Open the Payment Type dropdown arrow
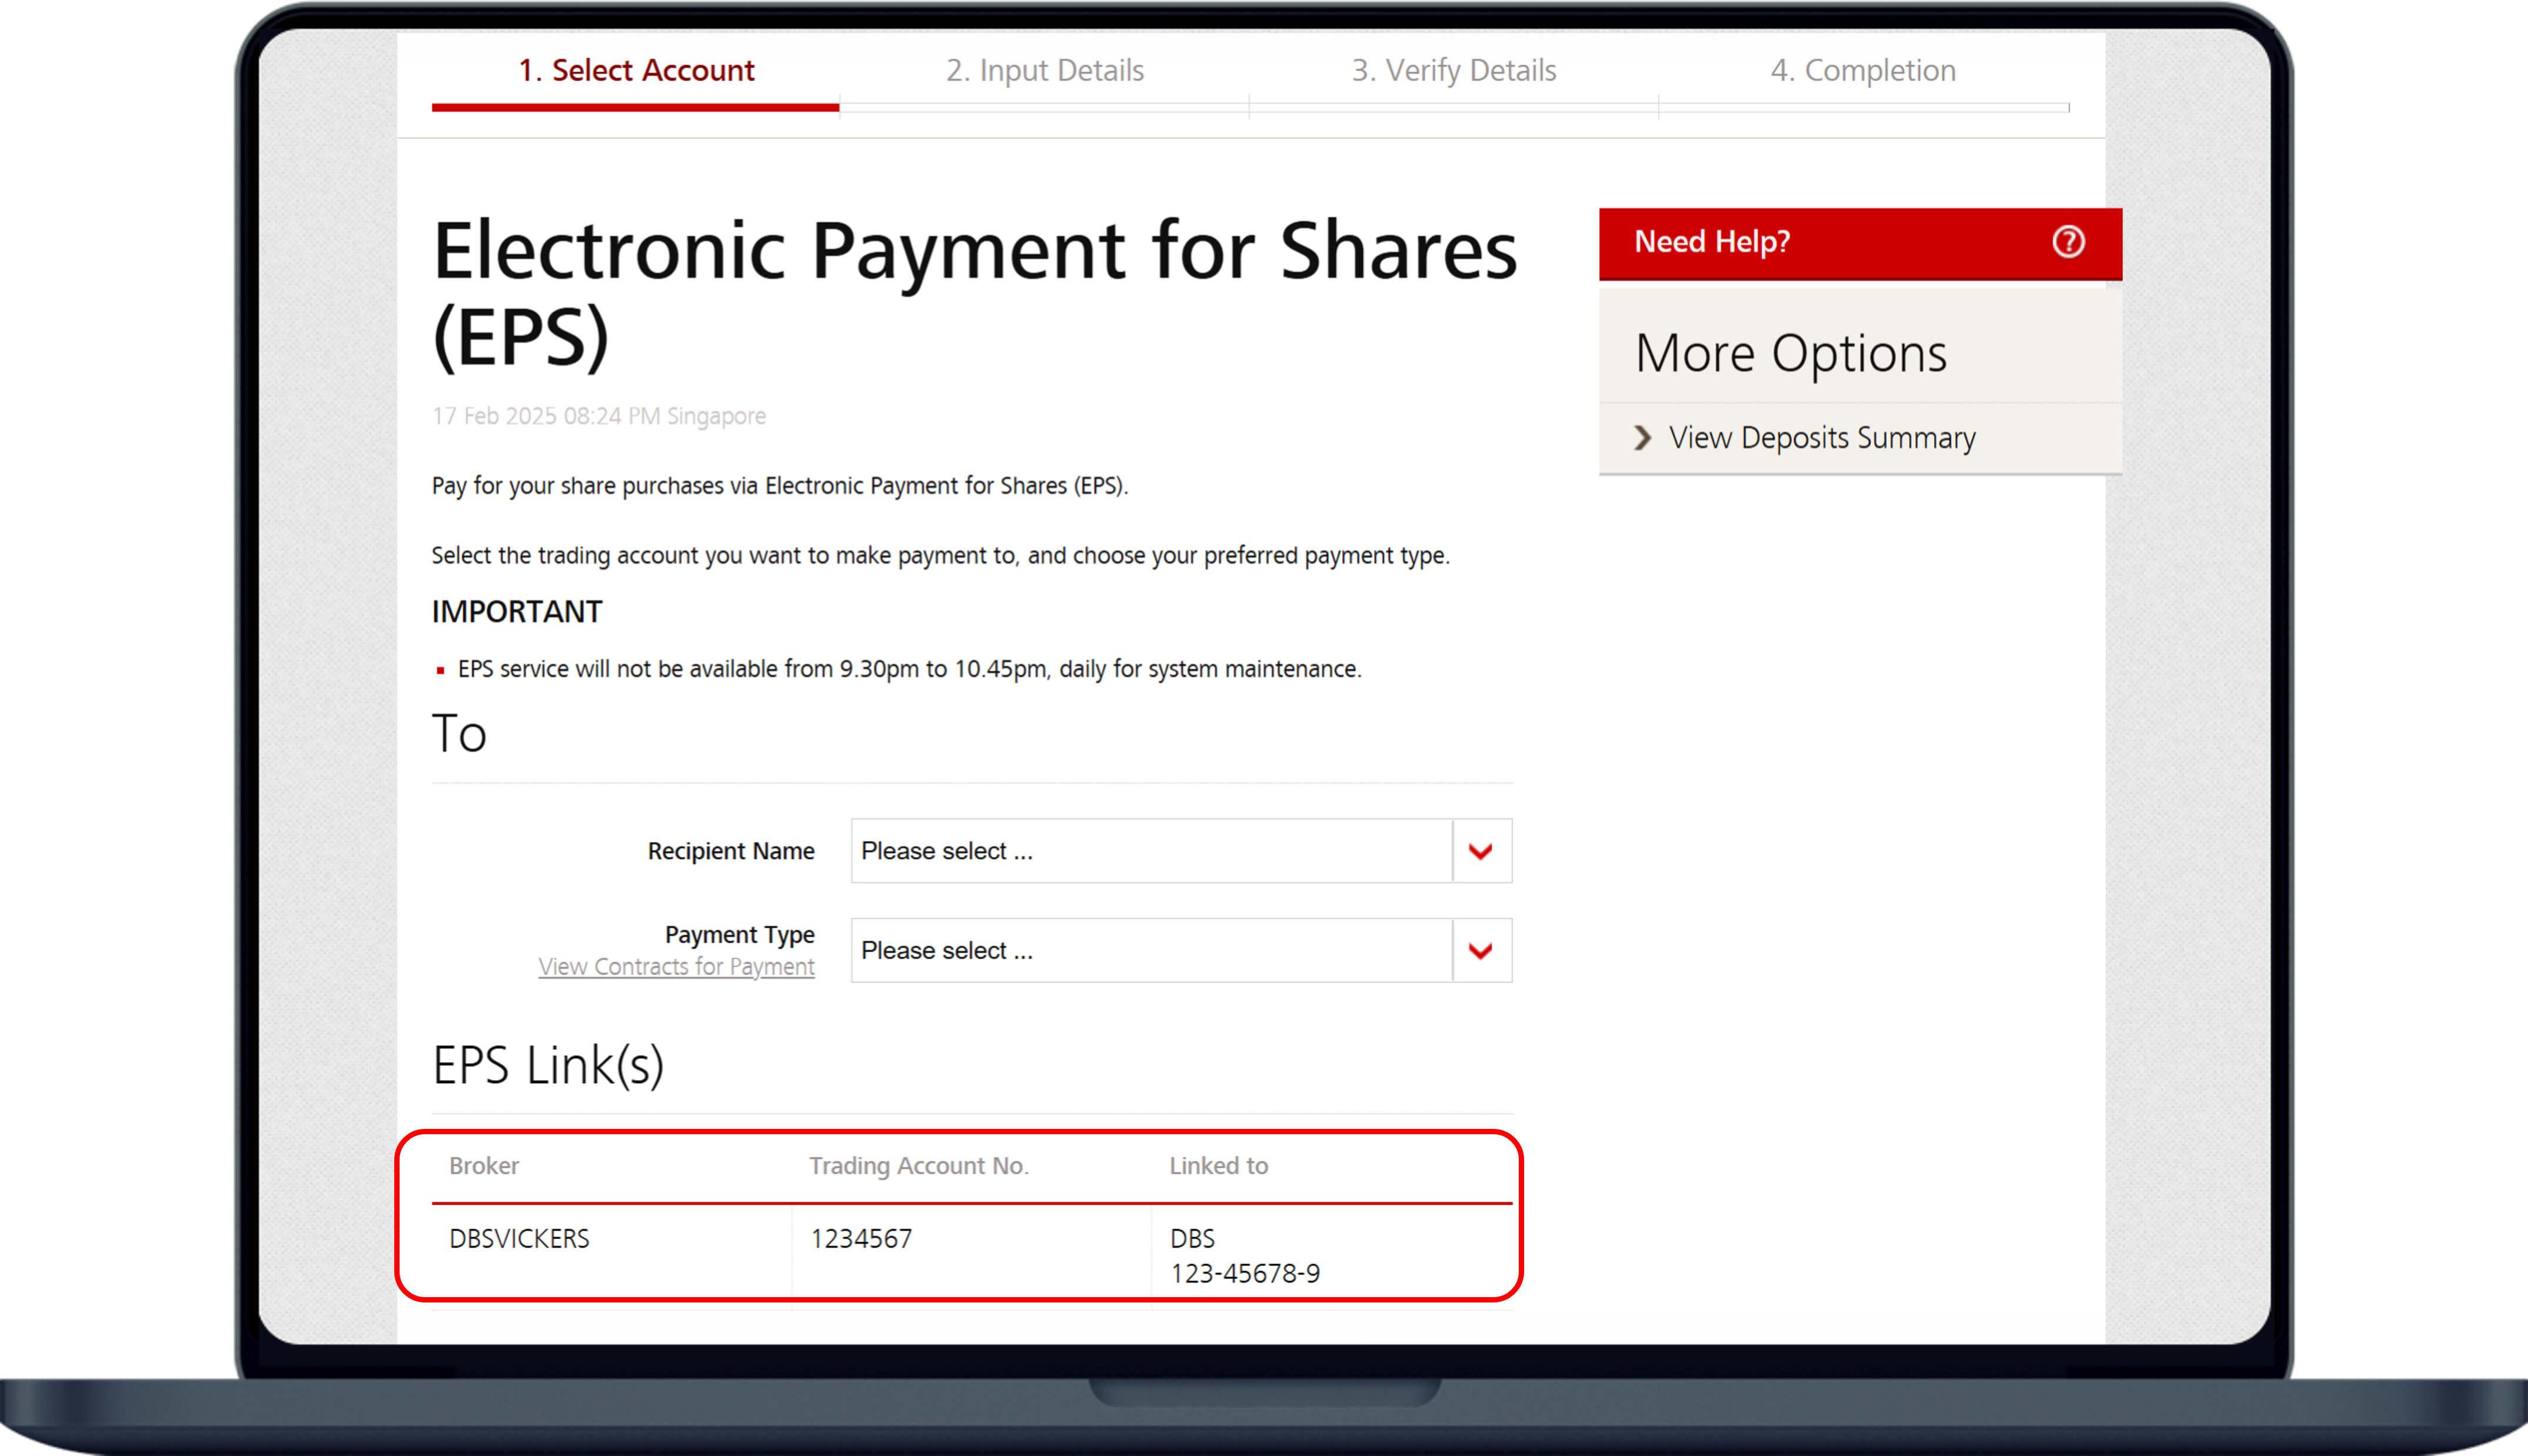Viewport: 2528px width, 1456px height. pos(1481,950)
